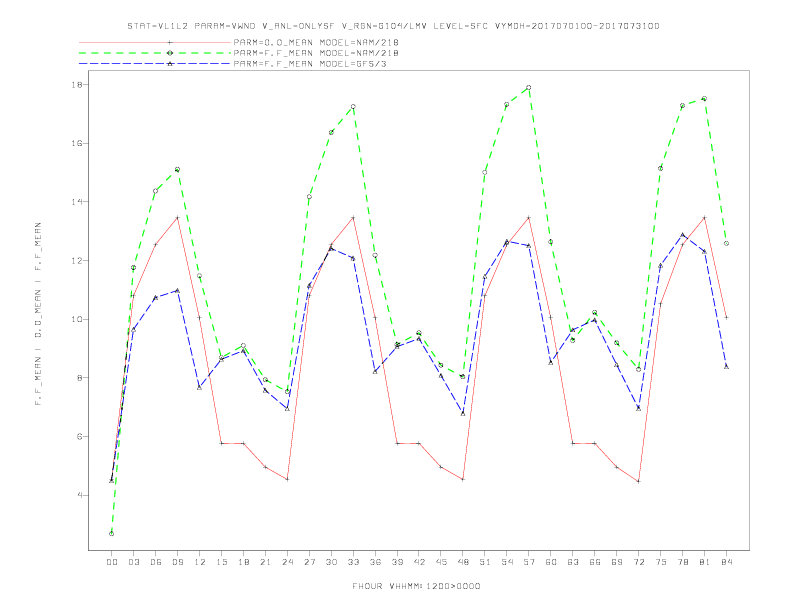This screenshot has height=612, width=792.
Task: Click x-axis tick label 06
Action: pyautogui.click(x=156, y=562)
